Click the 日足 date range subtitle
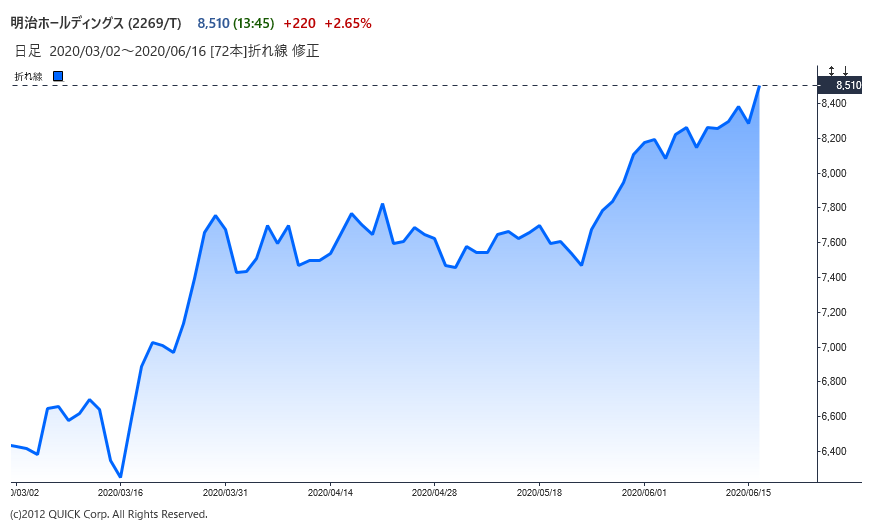Viewport: 873px width, 531px height. (x=166, y=51)
